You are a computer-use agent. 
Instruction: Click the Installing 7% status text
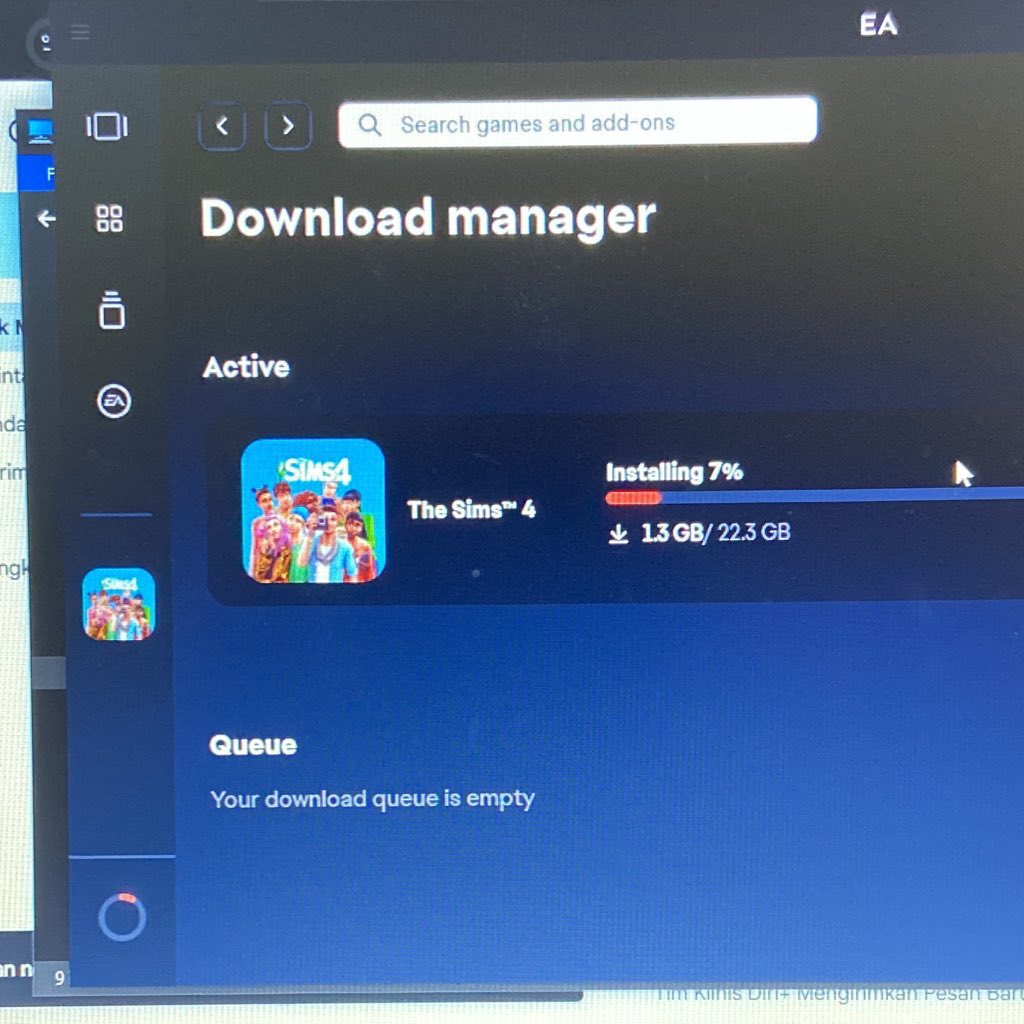[x=674, y=472]
